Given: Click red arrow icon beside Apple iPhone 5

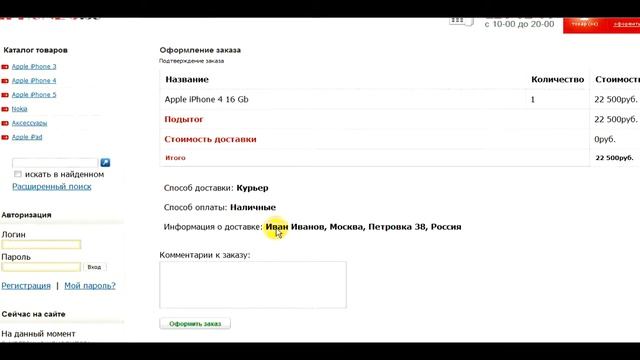Looking at the screenshot, I should click(x=5, y=95).
